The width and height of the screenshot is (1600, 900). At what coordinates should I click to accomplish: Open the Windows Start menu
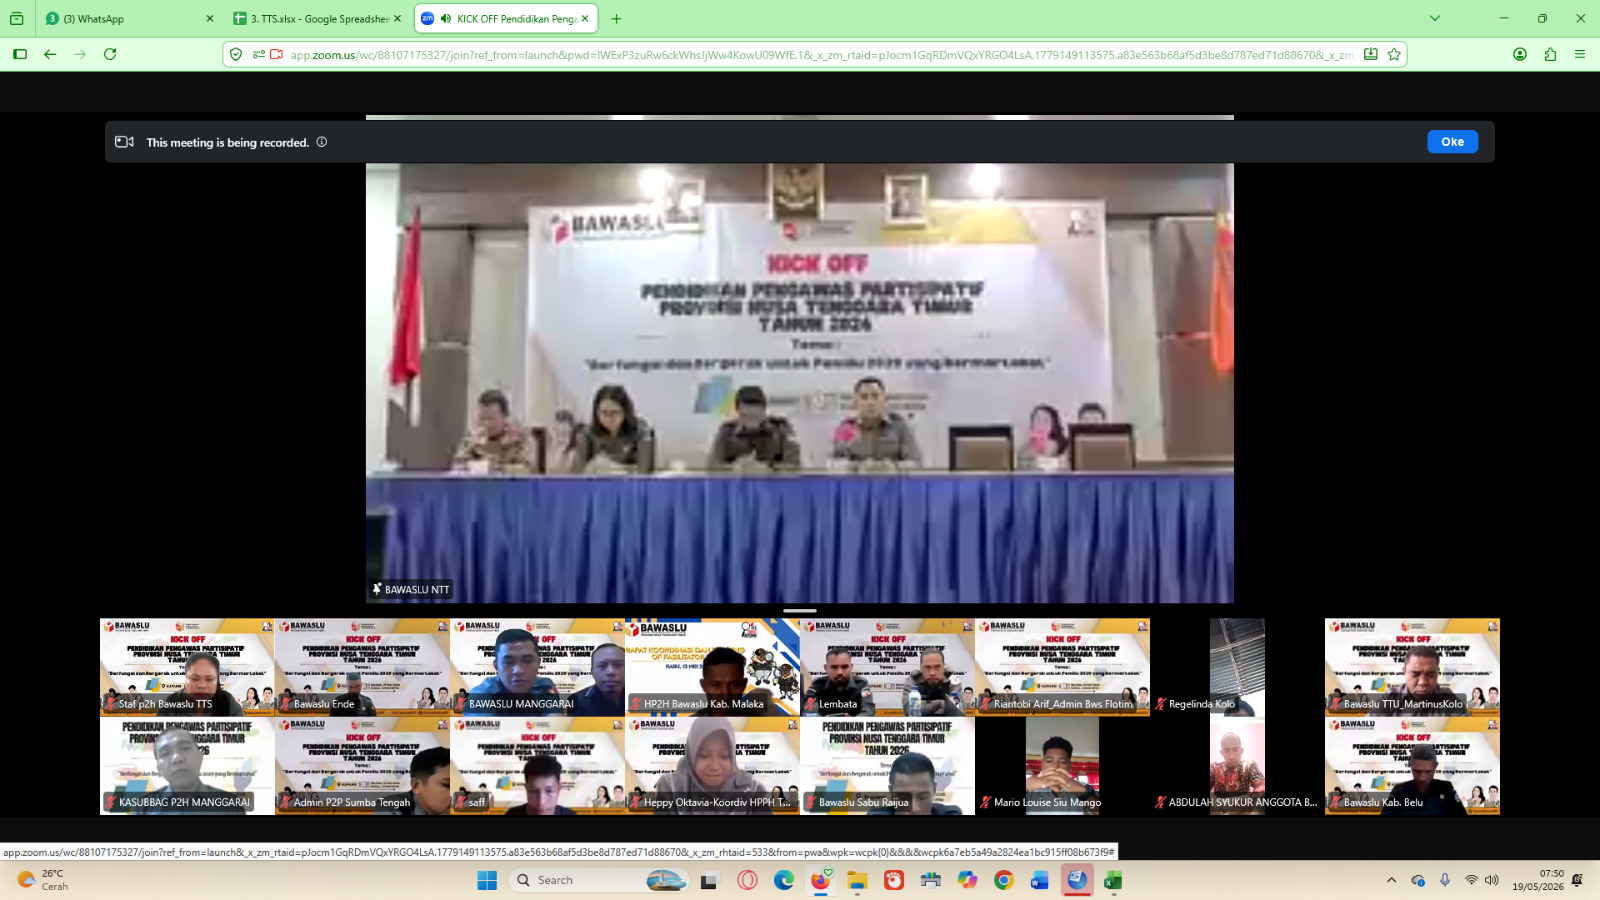pyautogui.click(x=487, y=880)
